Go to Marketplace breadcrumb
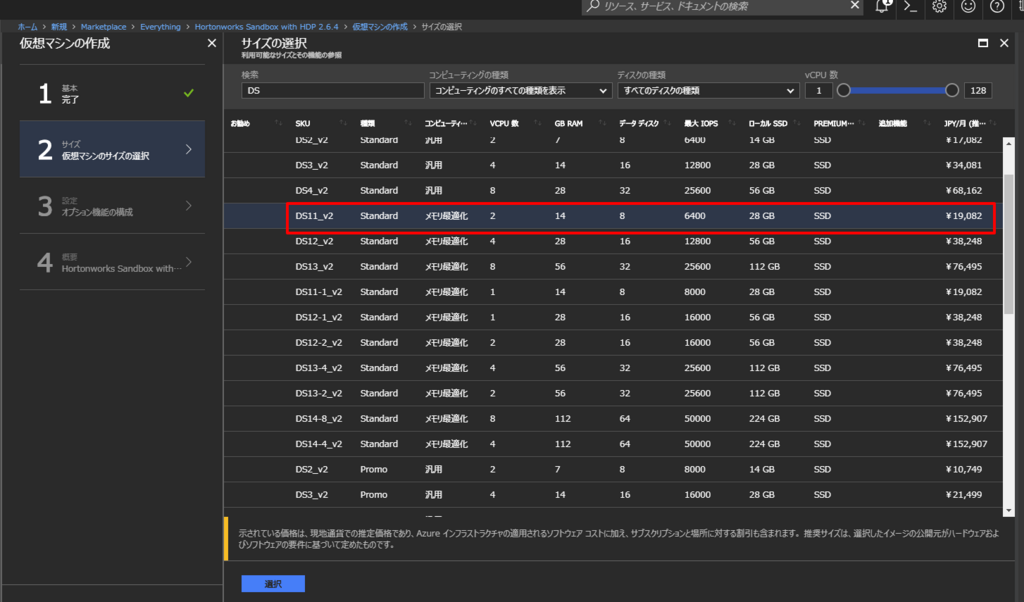This screenshot has height=602, width=1024. [103, 27]
